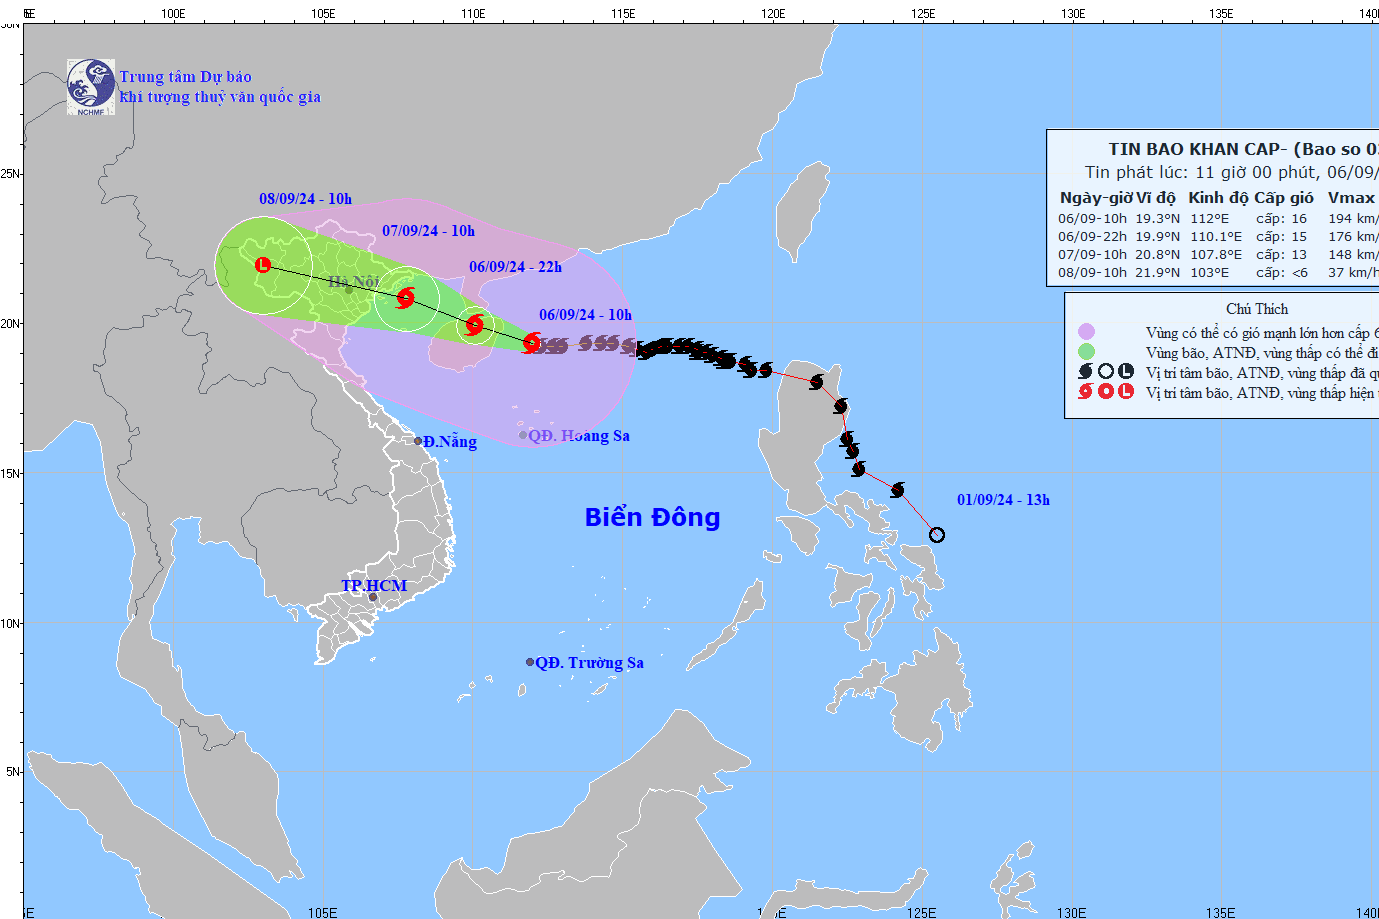Select the red typhoon icon at 06/09/24 - 22h
The width and height of the screenshot is (1379, 919).
point(474,324)
